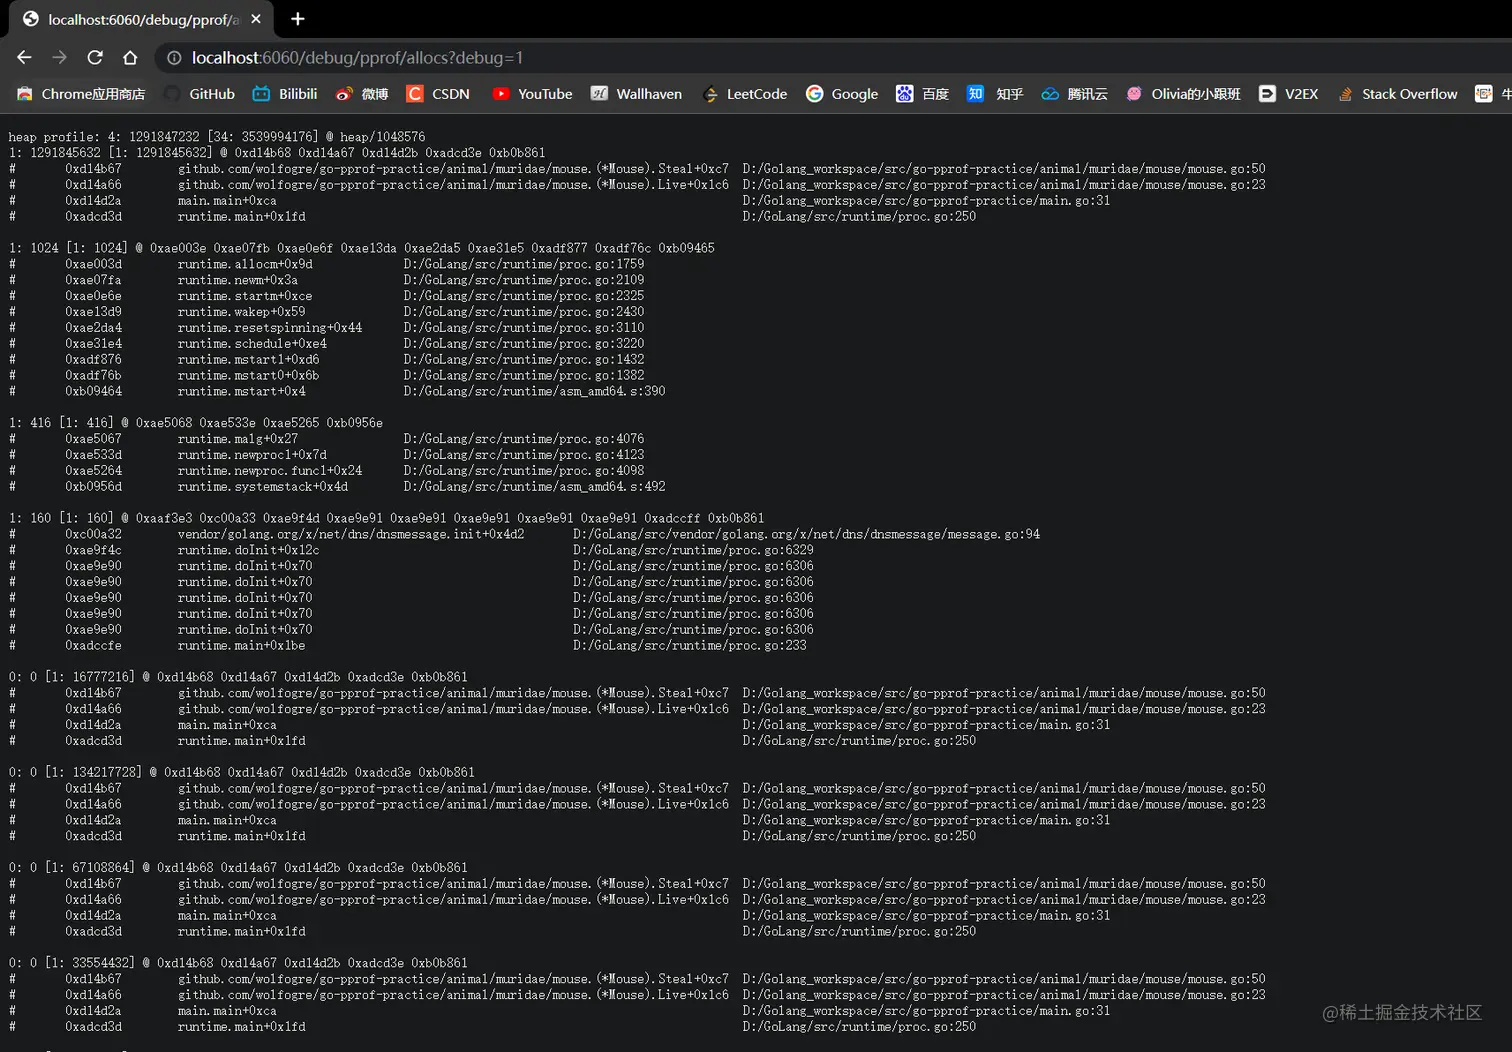
Task: Click the 'dnsmessage.init+0x4d2' stack frame
Action: point(351,534)
